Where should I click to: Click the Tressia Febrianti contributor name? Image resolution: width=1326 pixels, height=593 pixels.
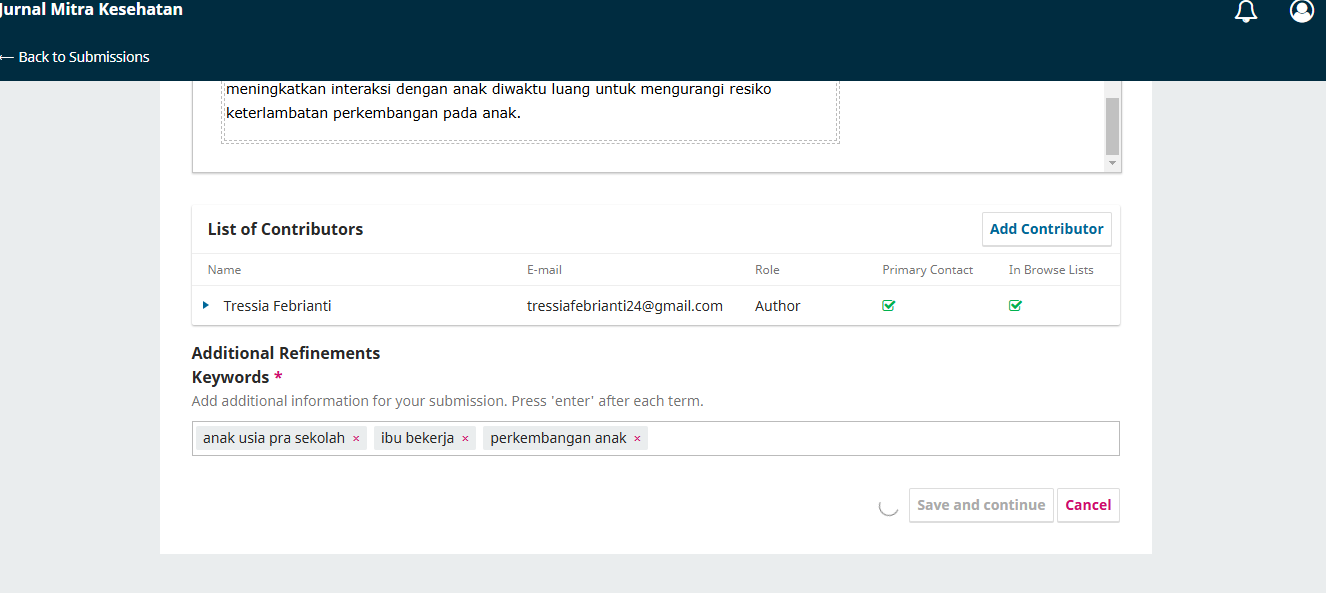277,306
